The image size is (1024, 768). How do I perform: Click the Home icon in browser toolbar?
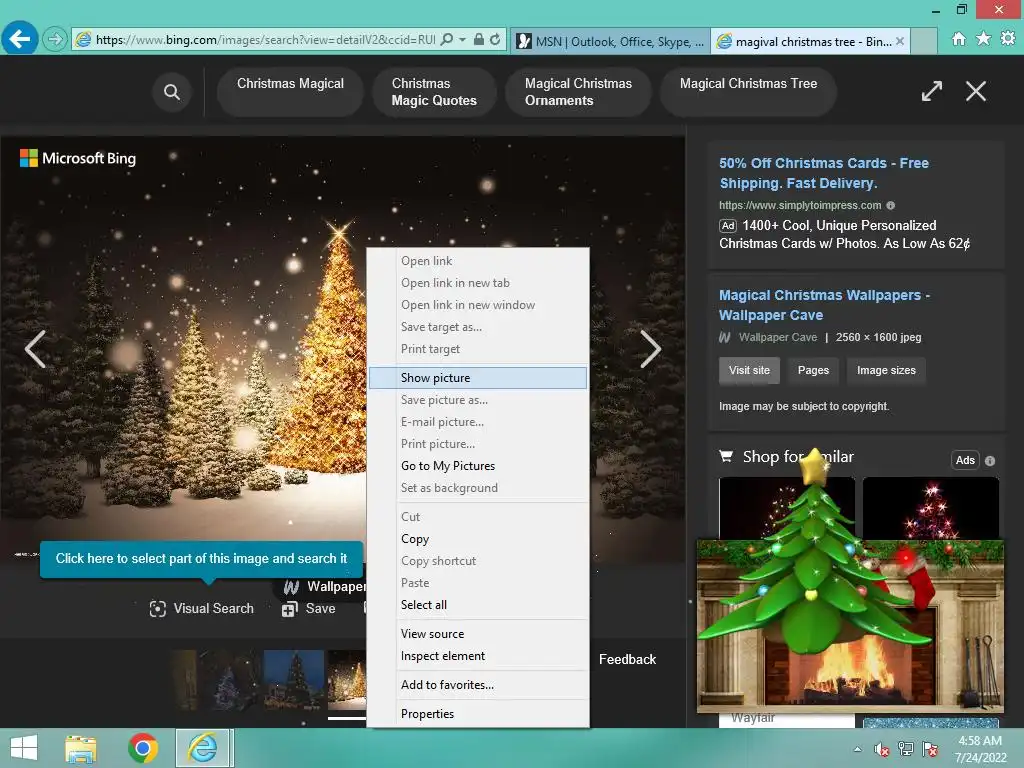coord(958,39)
